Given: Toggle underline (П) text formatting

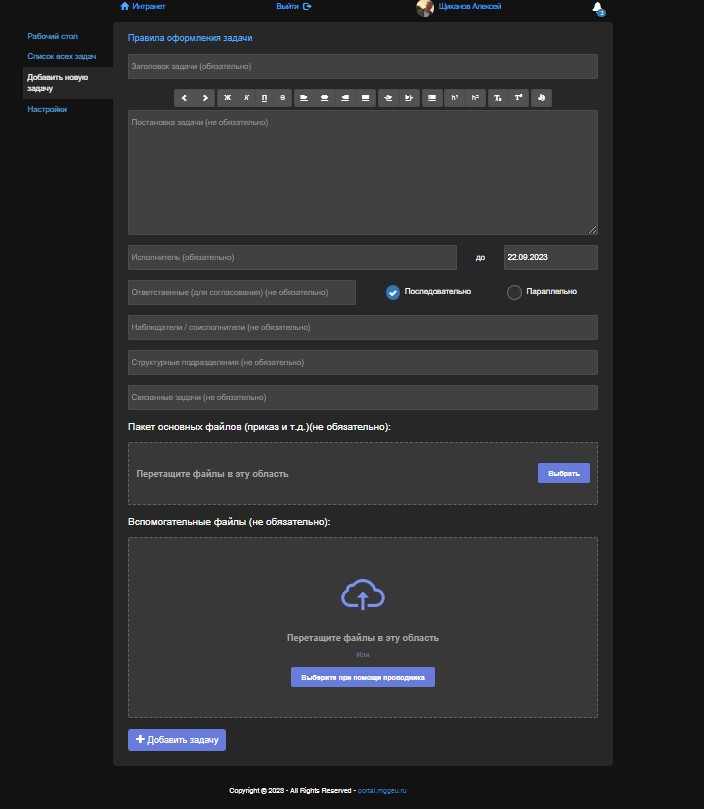Looking at the screenshot, I should coord(264,98).
